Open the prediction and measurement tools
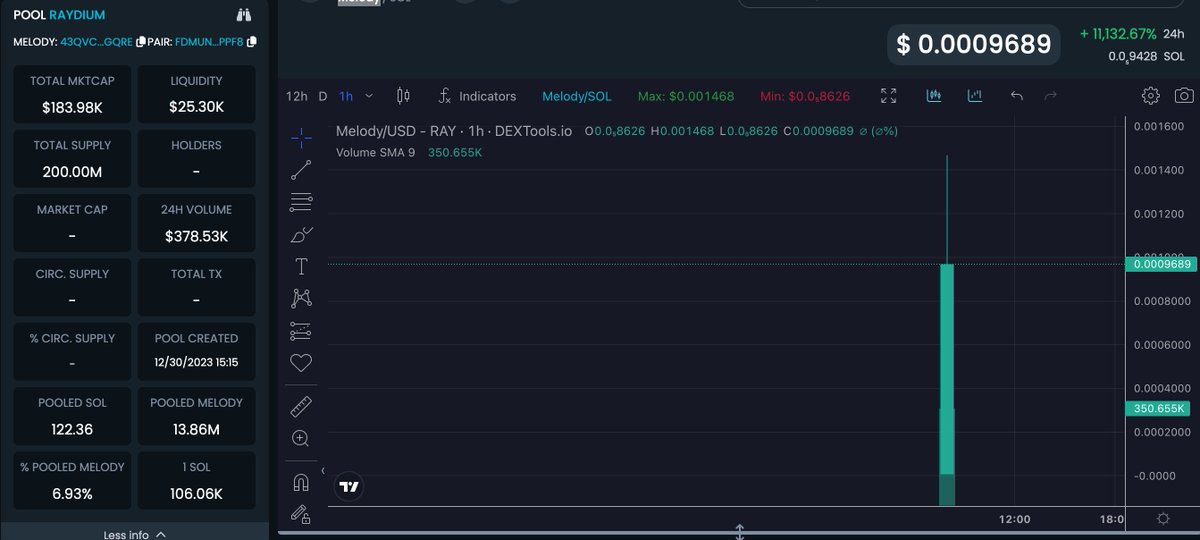The width and height of the screenshot is (1200, 540). [x=301, y=331]
